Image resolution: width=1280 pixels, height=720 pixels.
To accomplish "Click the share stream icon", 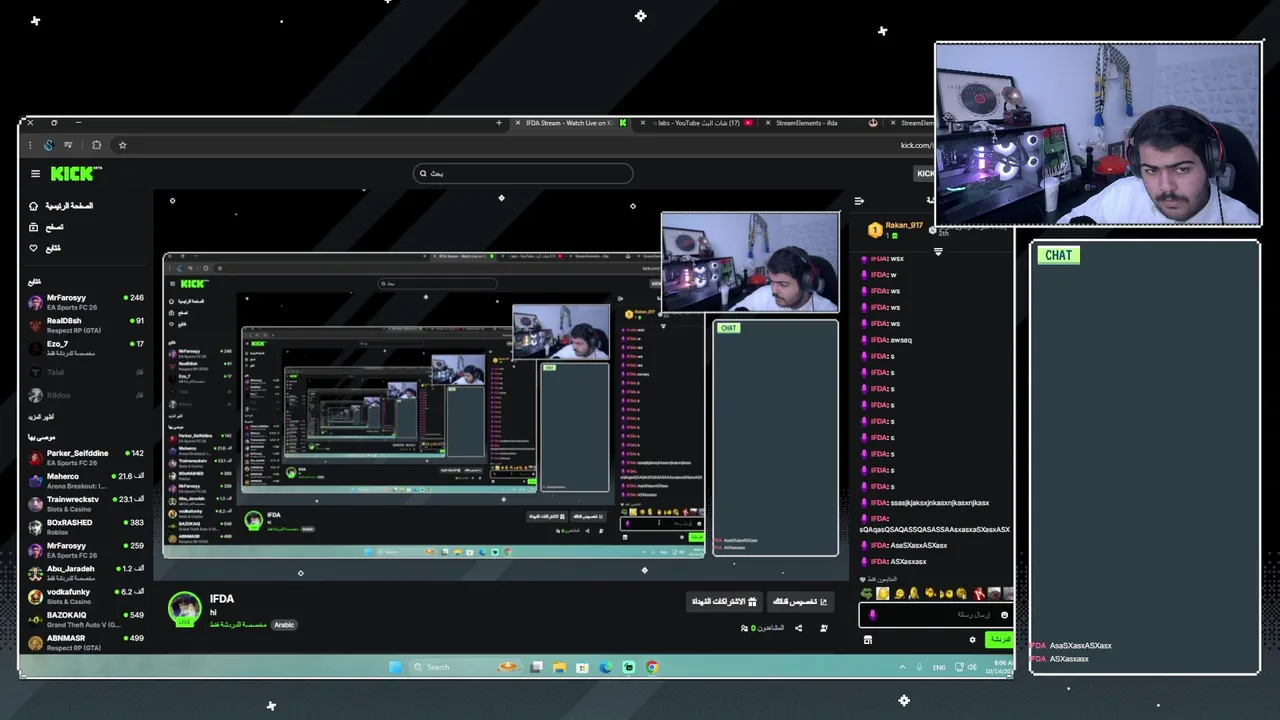I will [798, 628].
